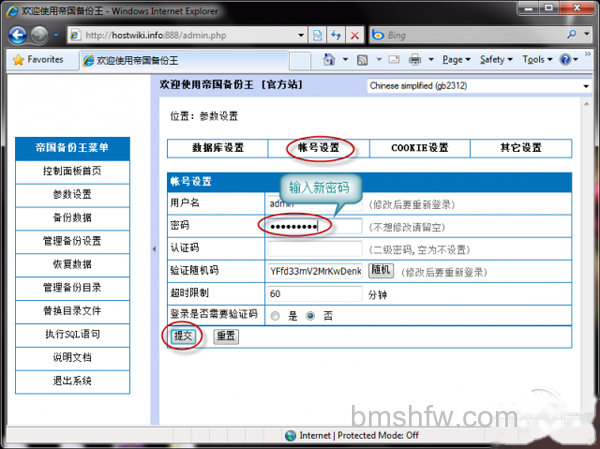Open 管理备份目录 in sidebar menu
Viewport: 600px width, 449px height.
coord(72,288)
